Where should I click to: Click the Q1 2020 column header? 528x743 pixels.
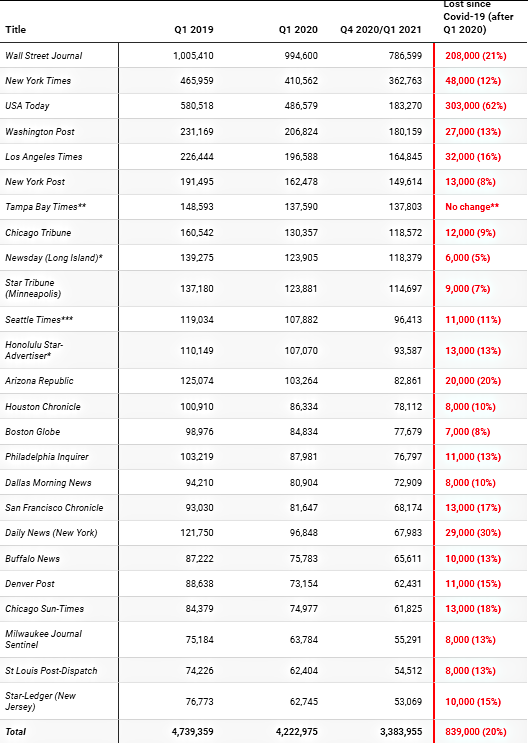[x=298, y=29]
